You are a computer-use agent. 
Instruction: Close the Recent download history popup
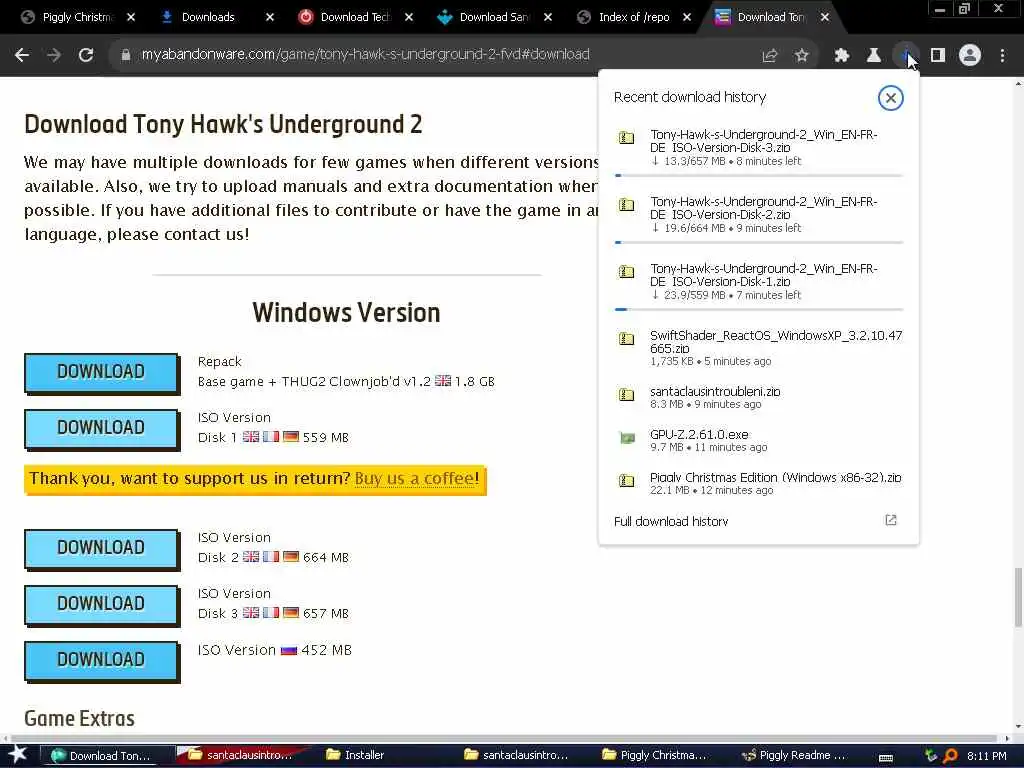coord(890,98)
